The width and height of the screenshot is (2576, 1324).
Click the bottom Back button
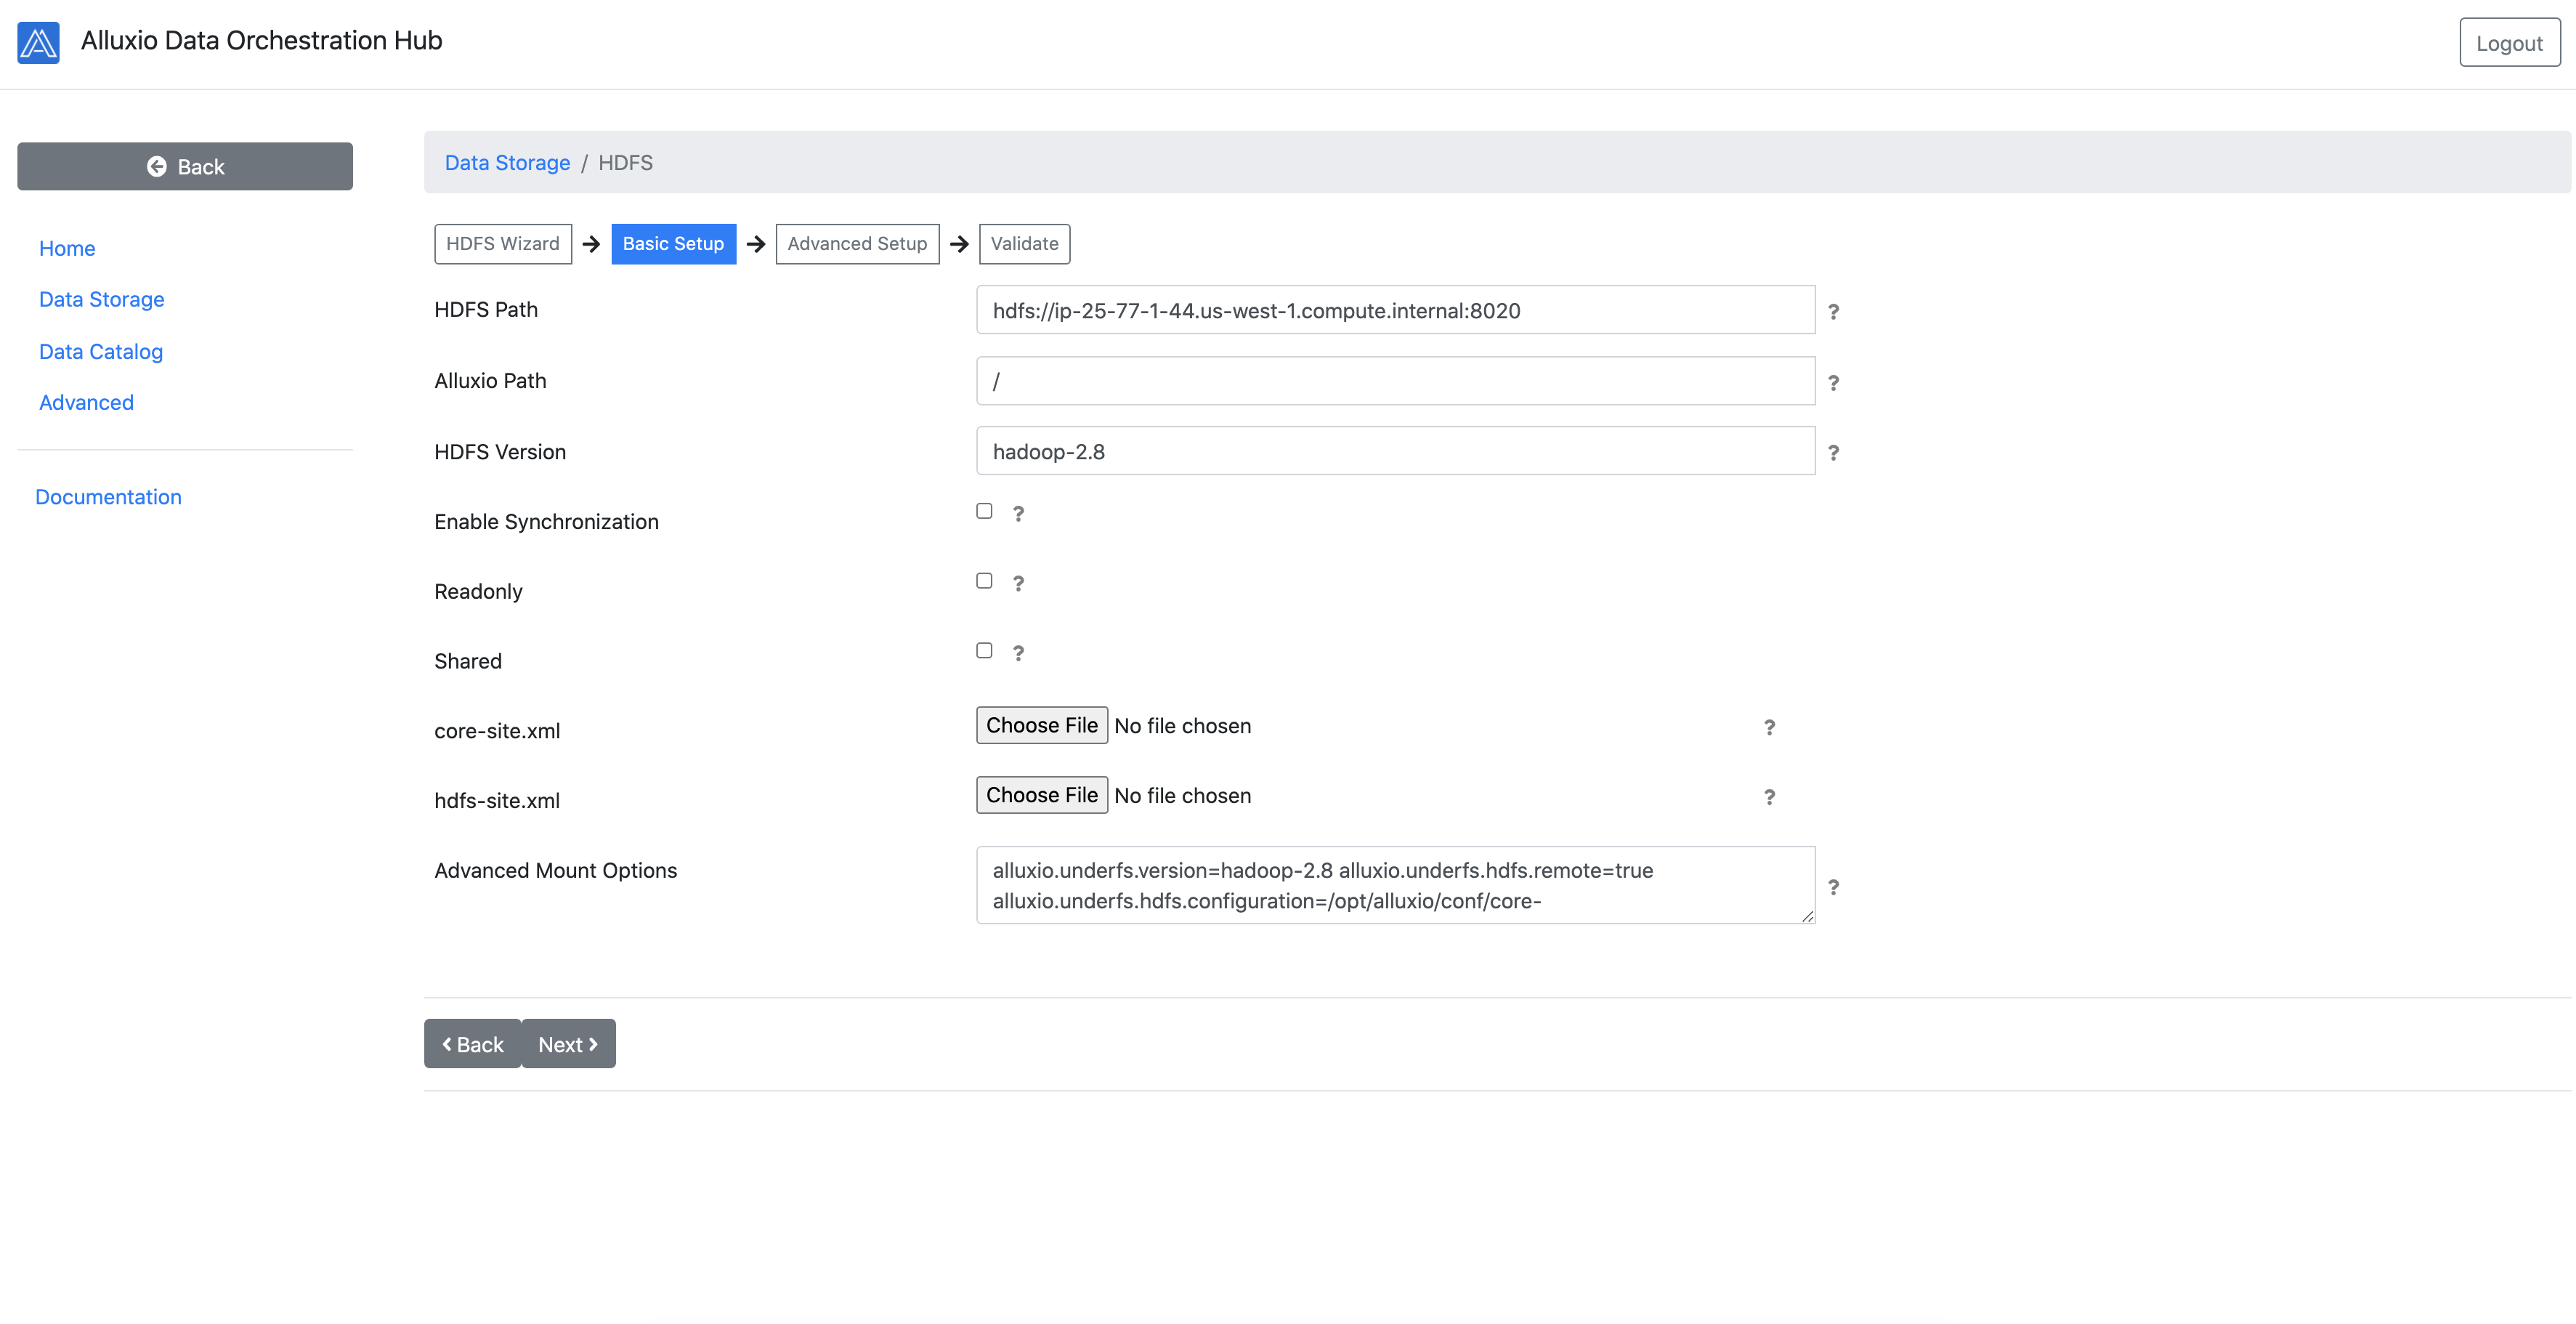pyautogui.click(x=472, y=1044)
